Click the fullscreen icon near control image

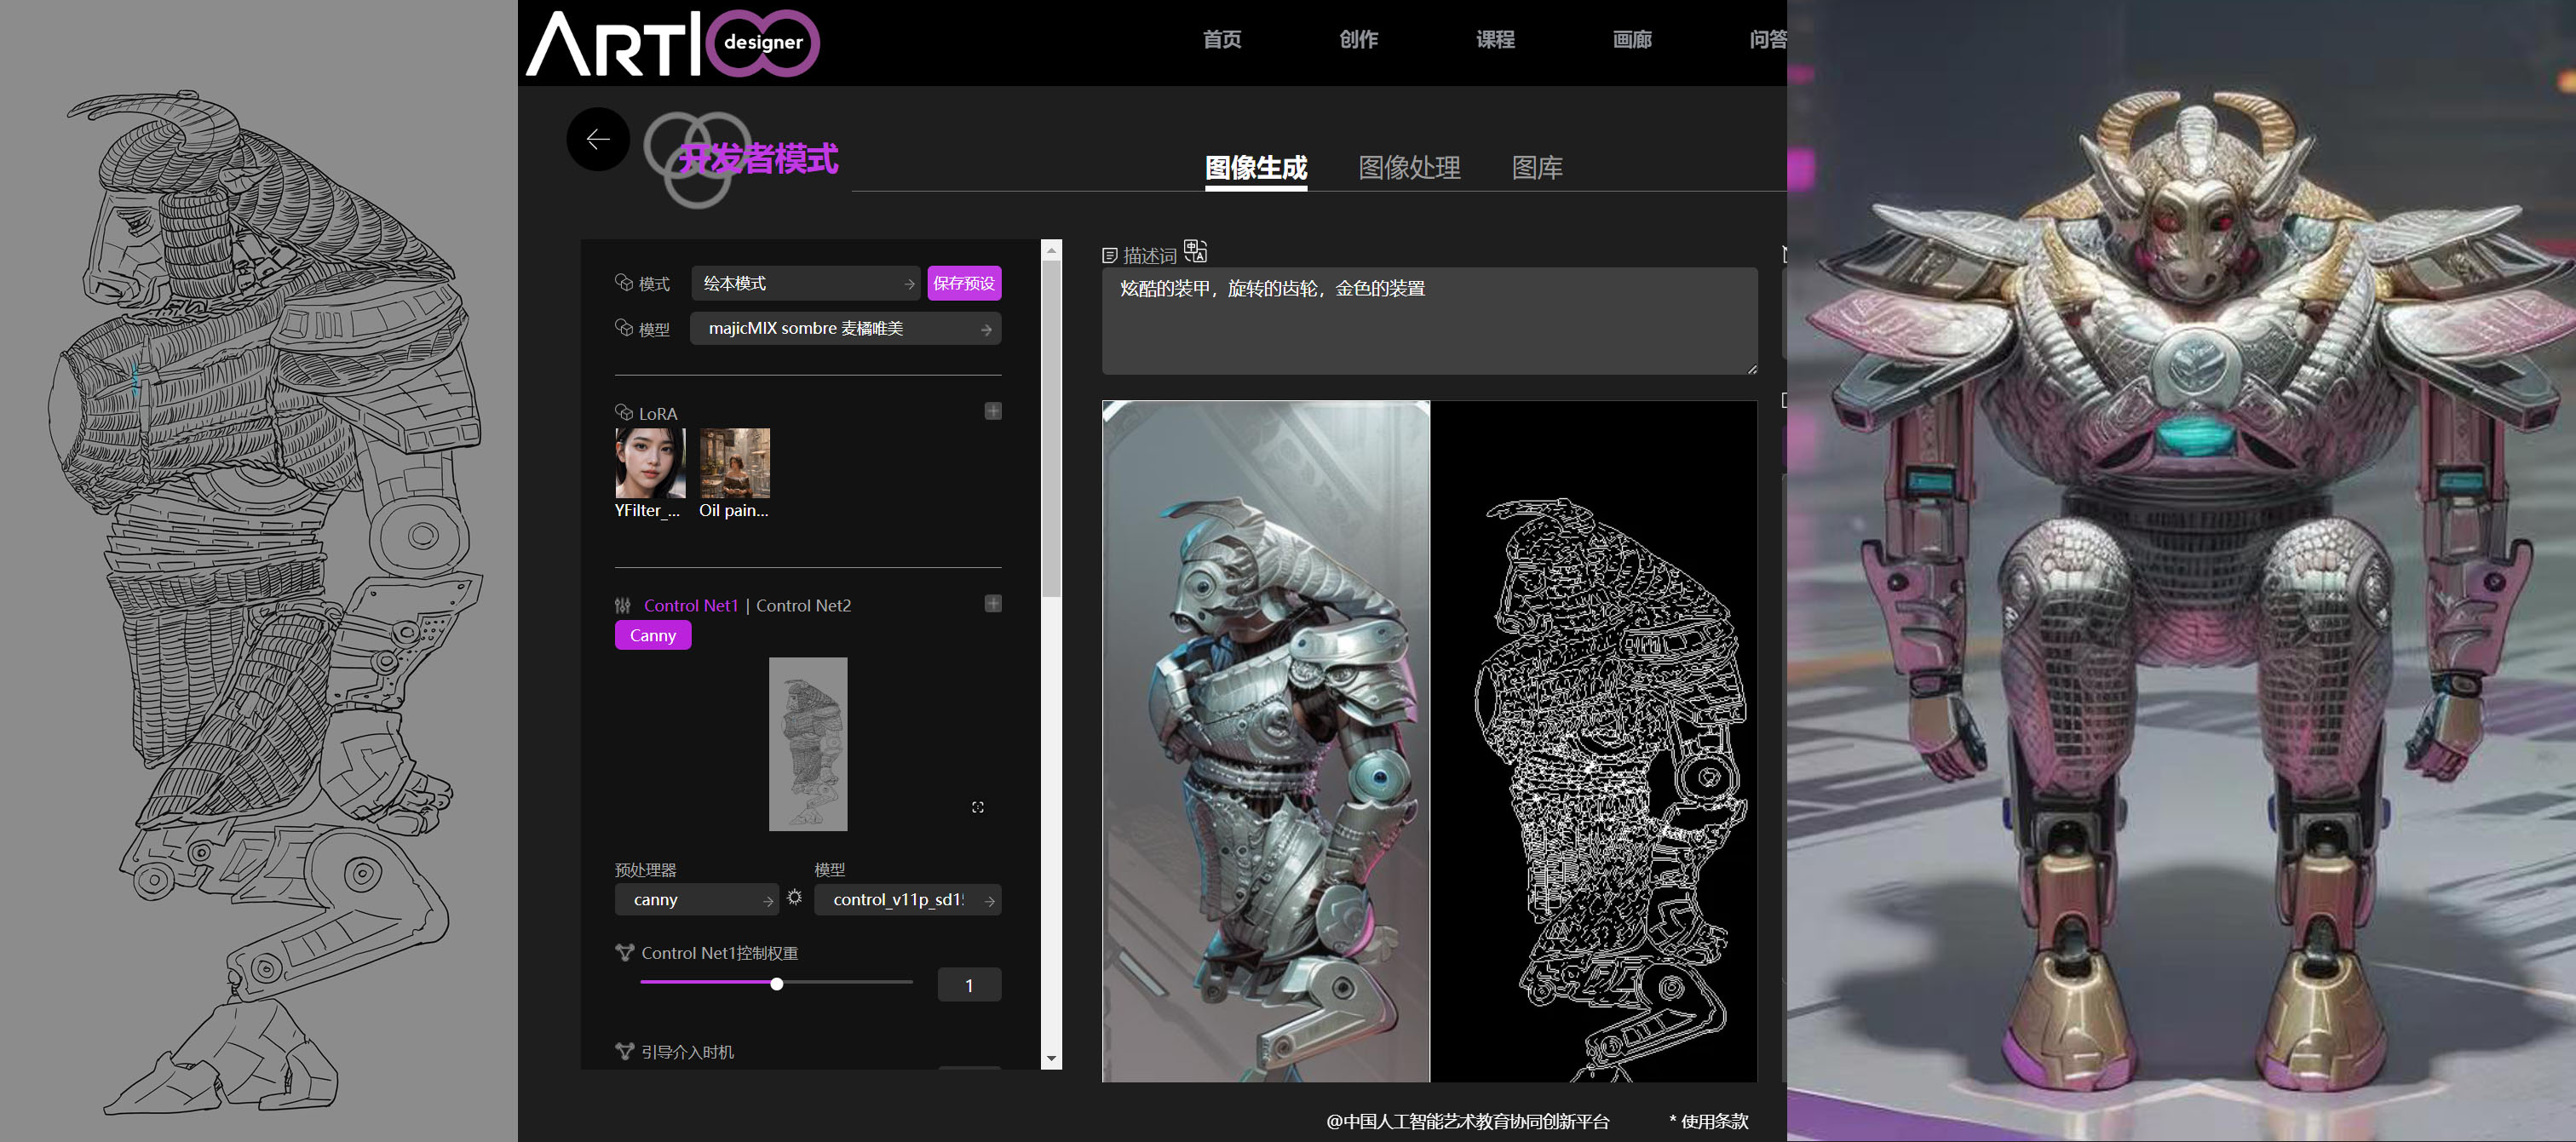coord(977,807)
